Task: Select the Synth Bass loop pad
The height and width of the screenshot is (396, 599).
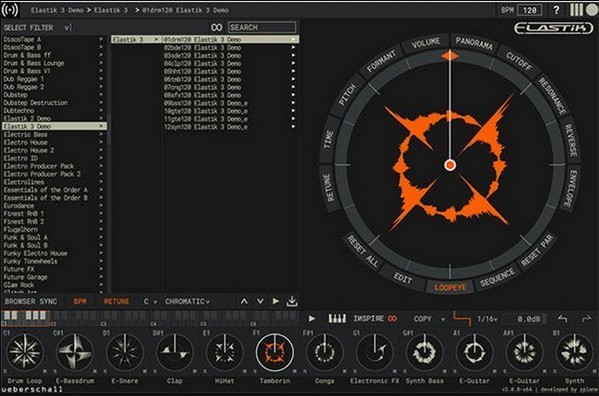Action: coord(424,352)
